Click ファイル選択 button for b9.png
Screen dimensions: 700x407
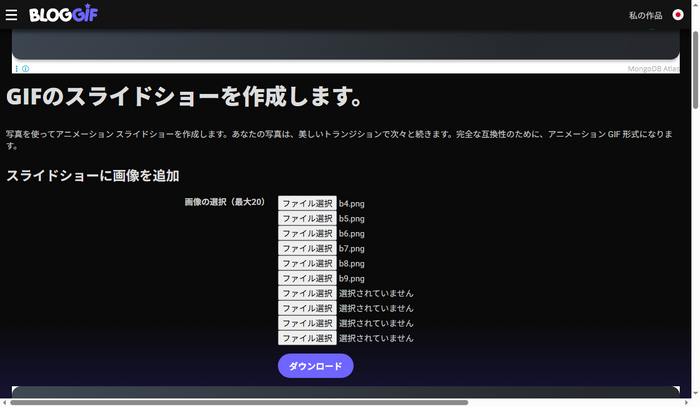307,278
